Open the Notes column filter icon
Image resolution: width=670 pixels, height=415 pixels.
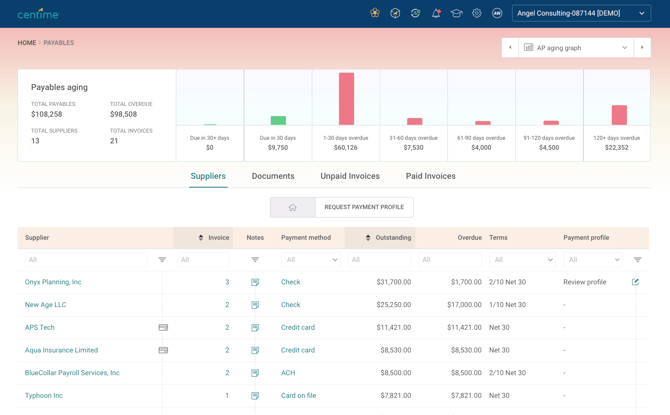(255, 259)
